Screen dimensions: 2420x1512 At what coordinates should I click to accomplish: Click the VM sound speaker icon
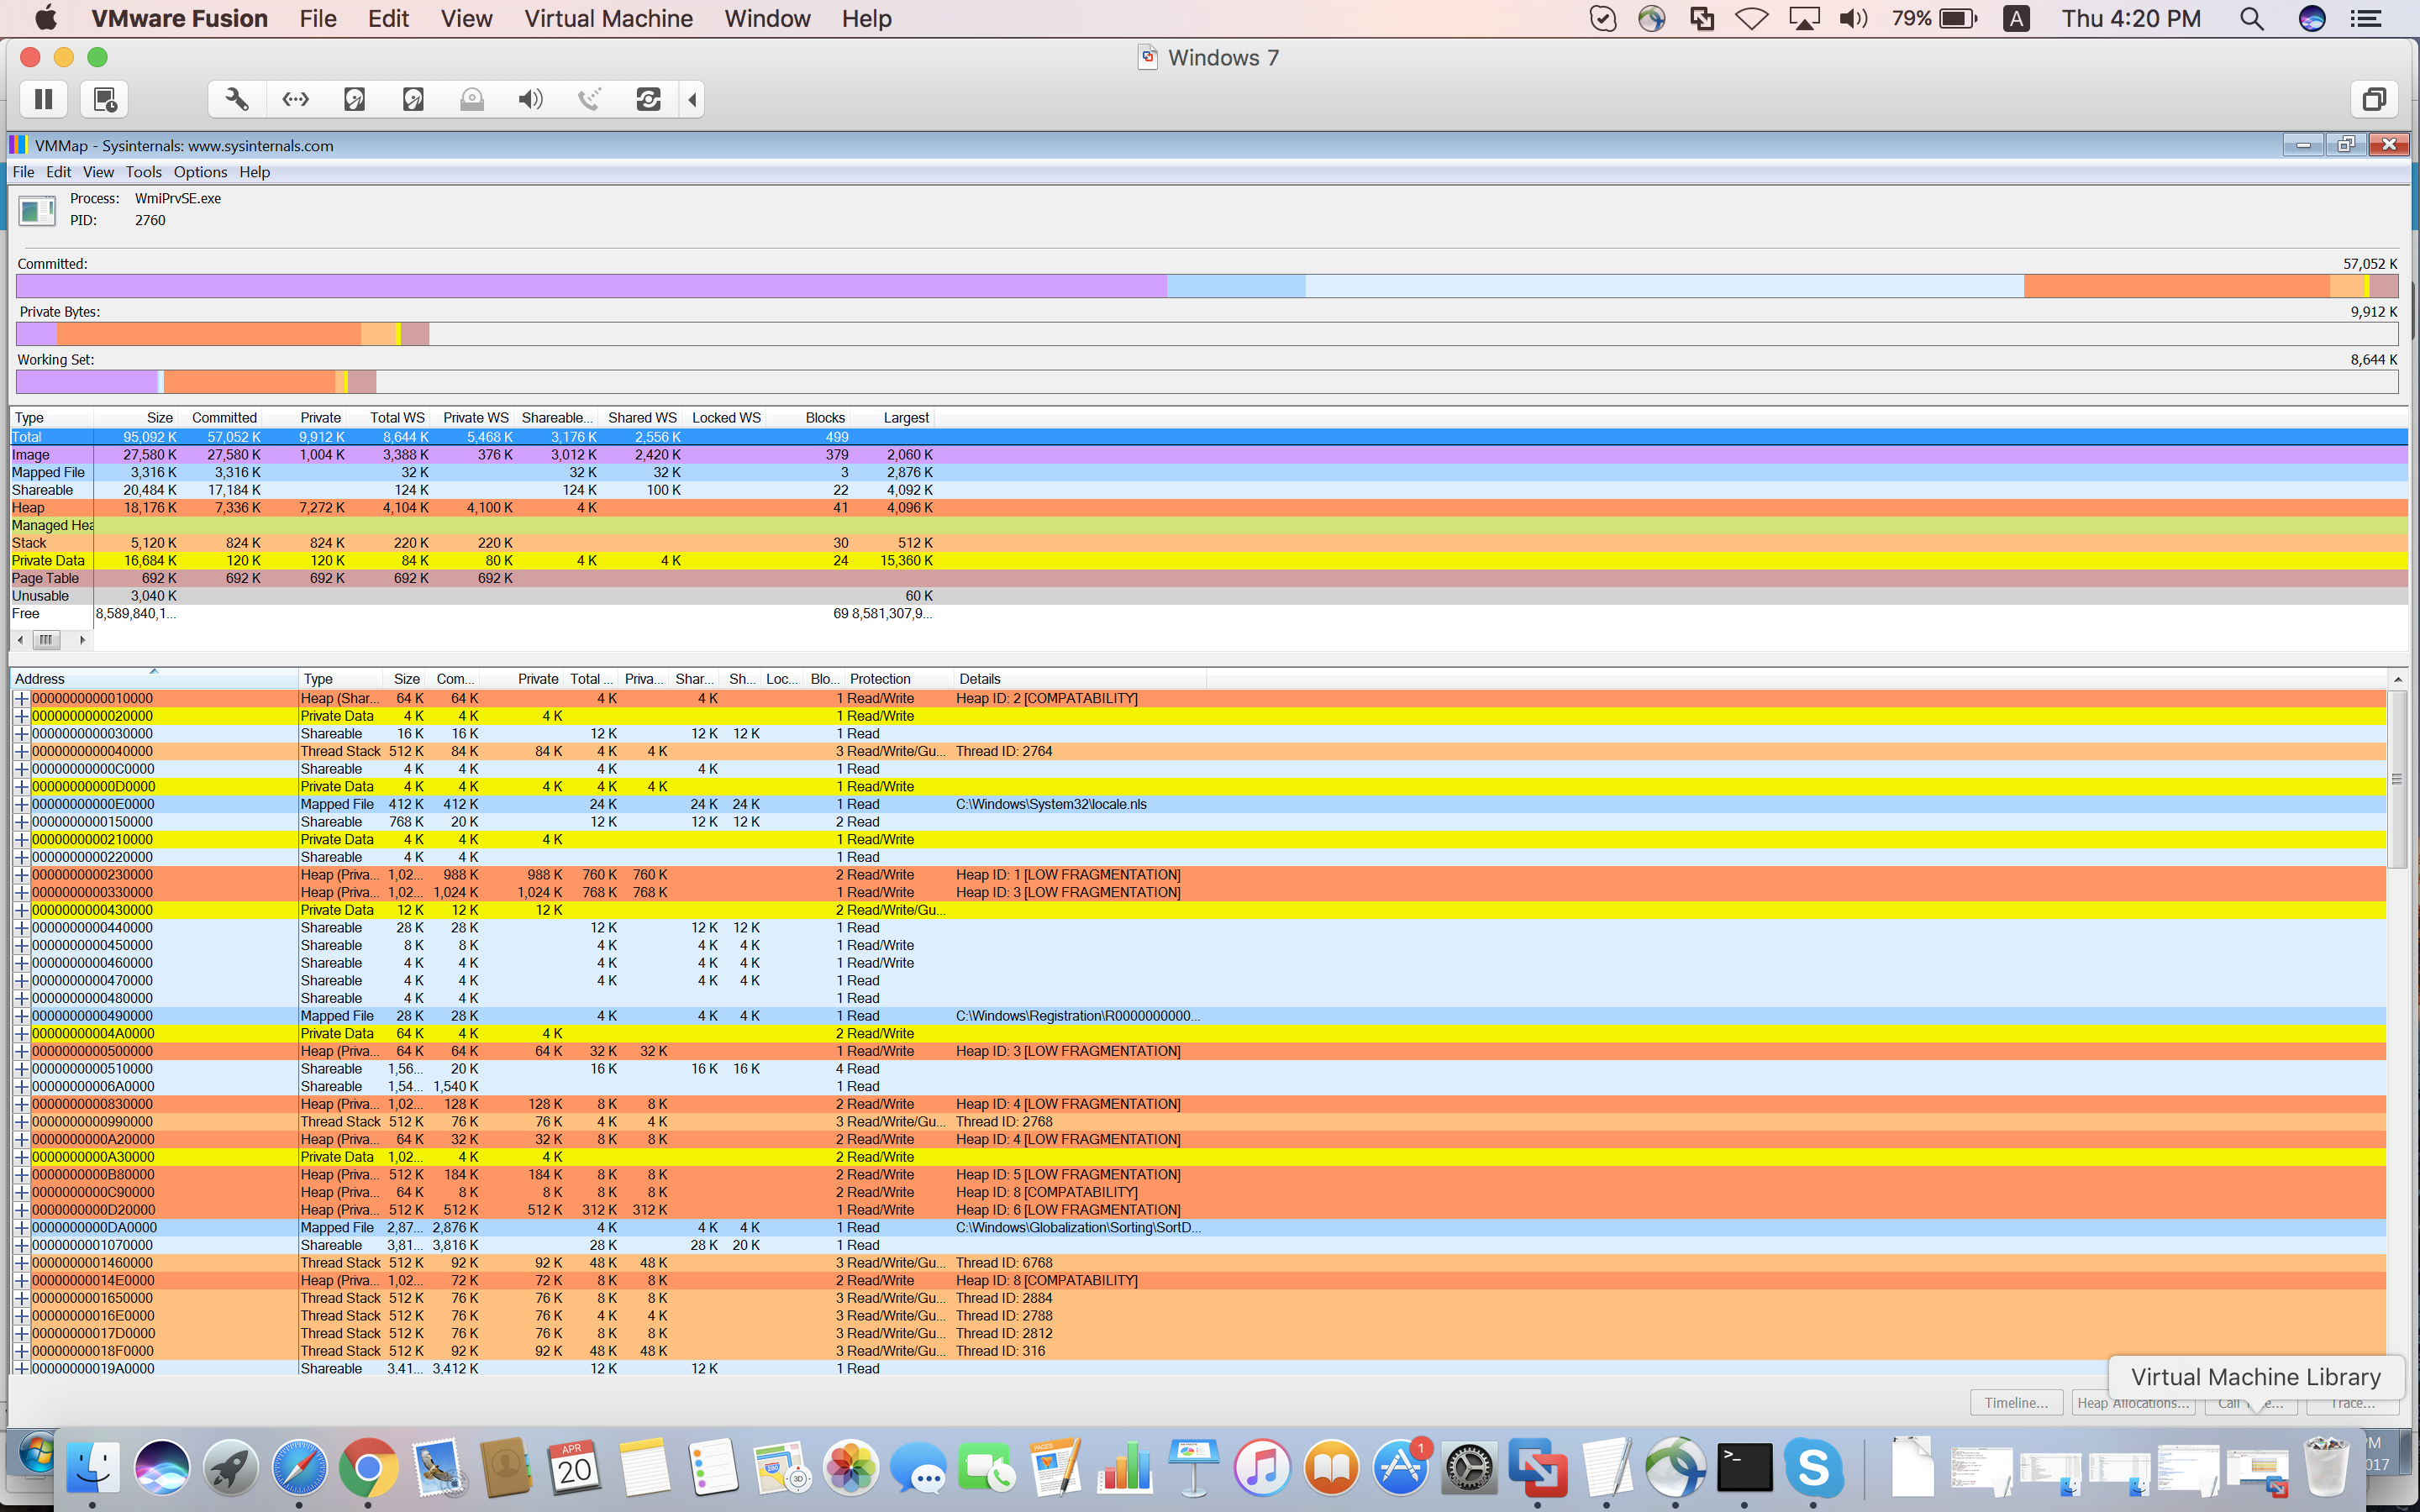click(x=531, y=99)
